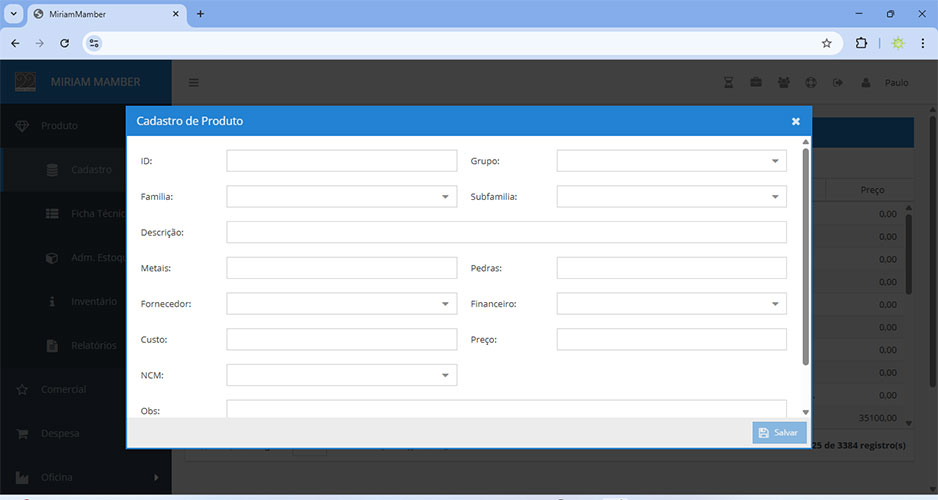Click the hourglass icon in top bar

(728, 83)
